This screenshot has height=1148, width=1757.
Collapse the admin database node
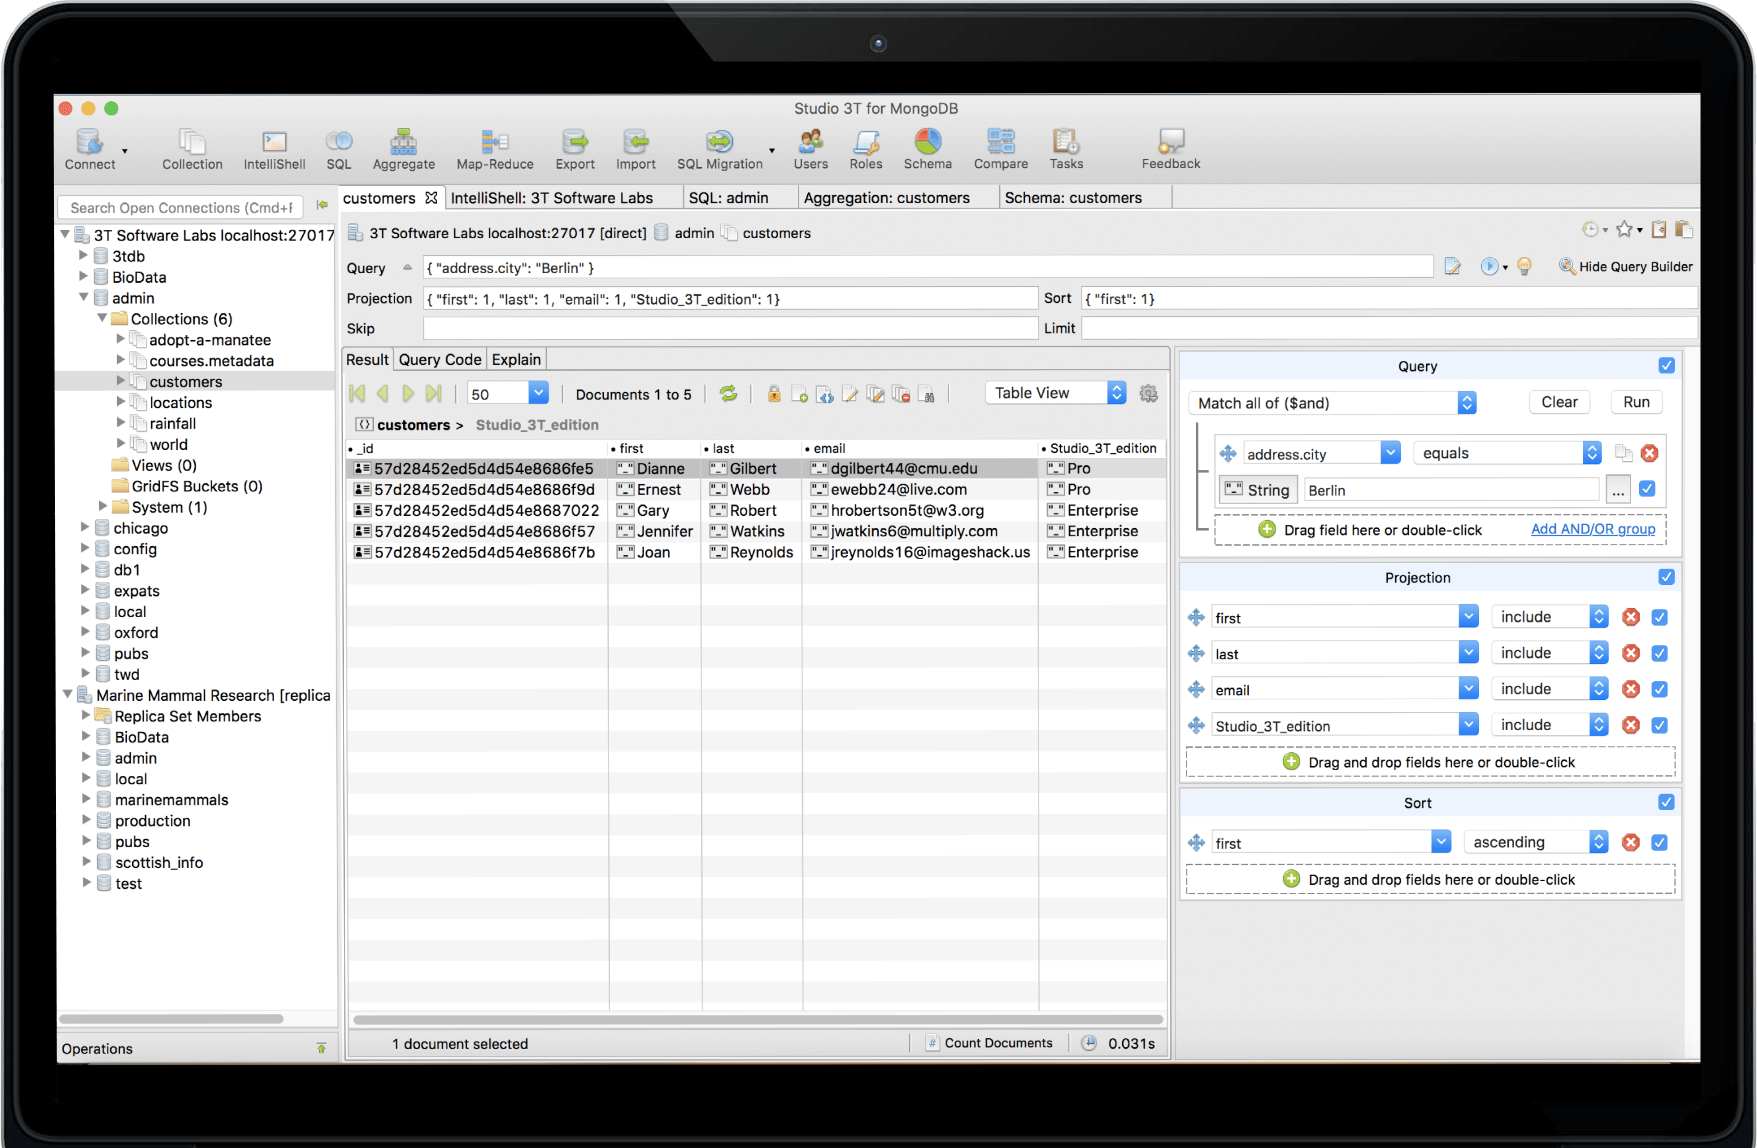pos(84,297)
